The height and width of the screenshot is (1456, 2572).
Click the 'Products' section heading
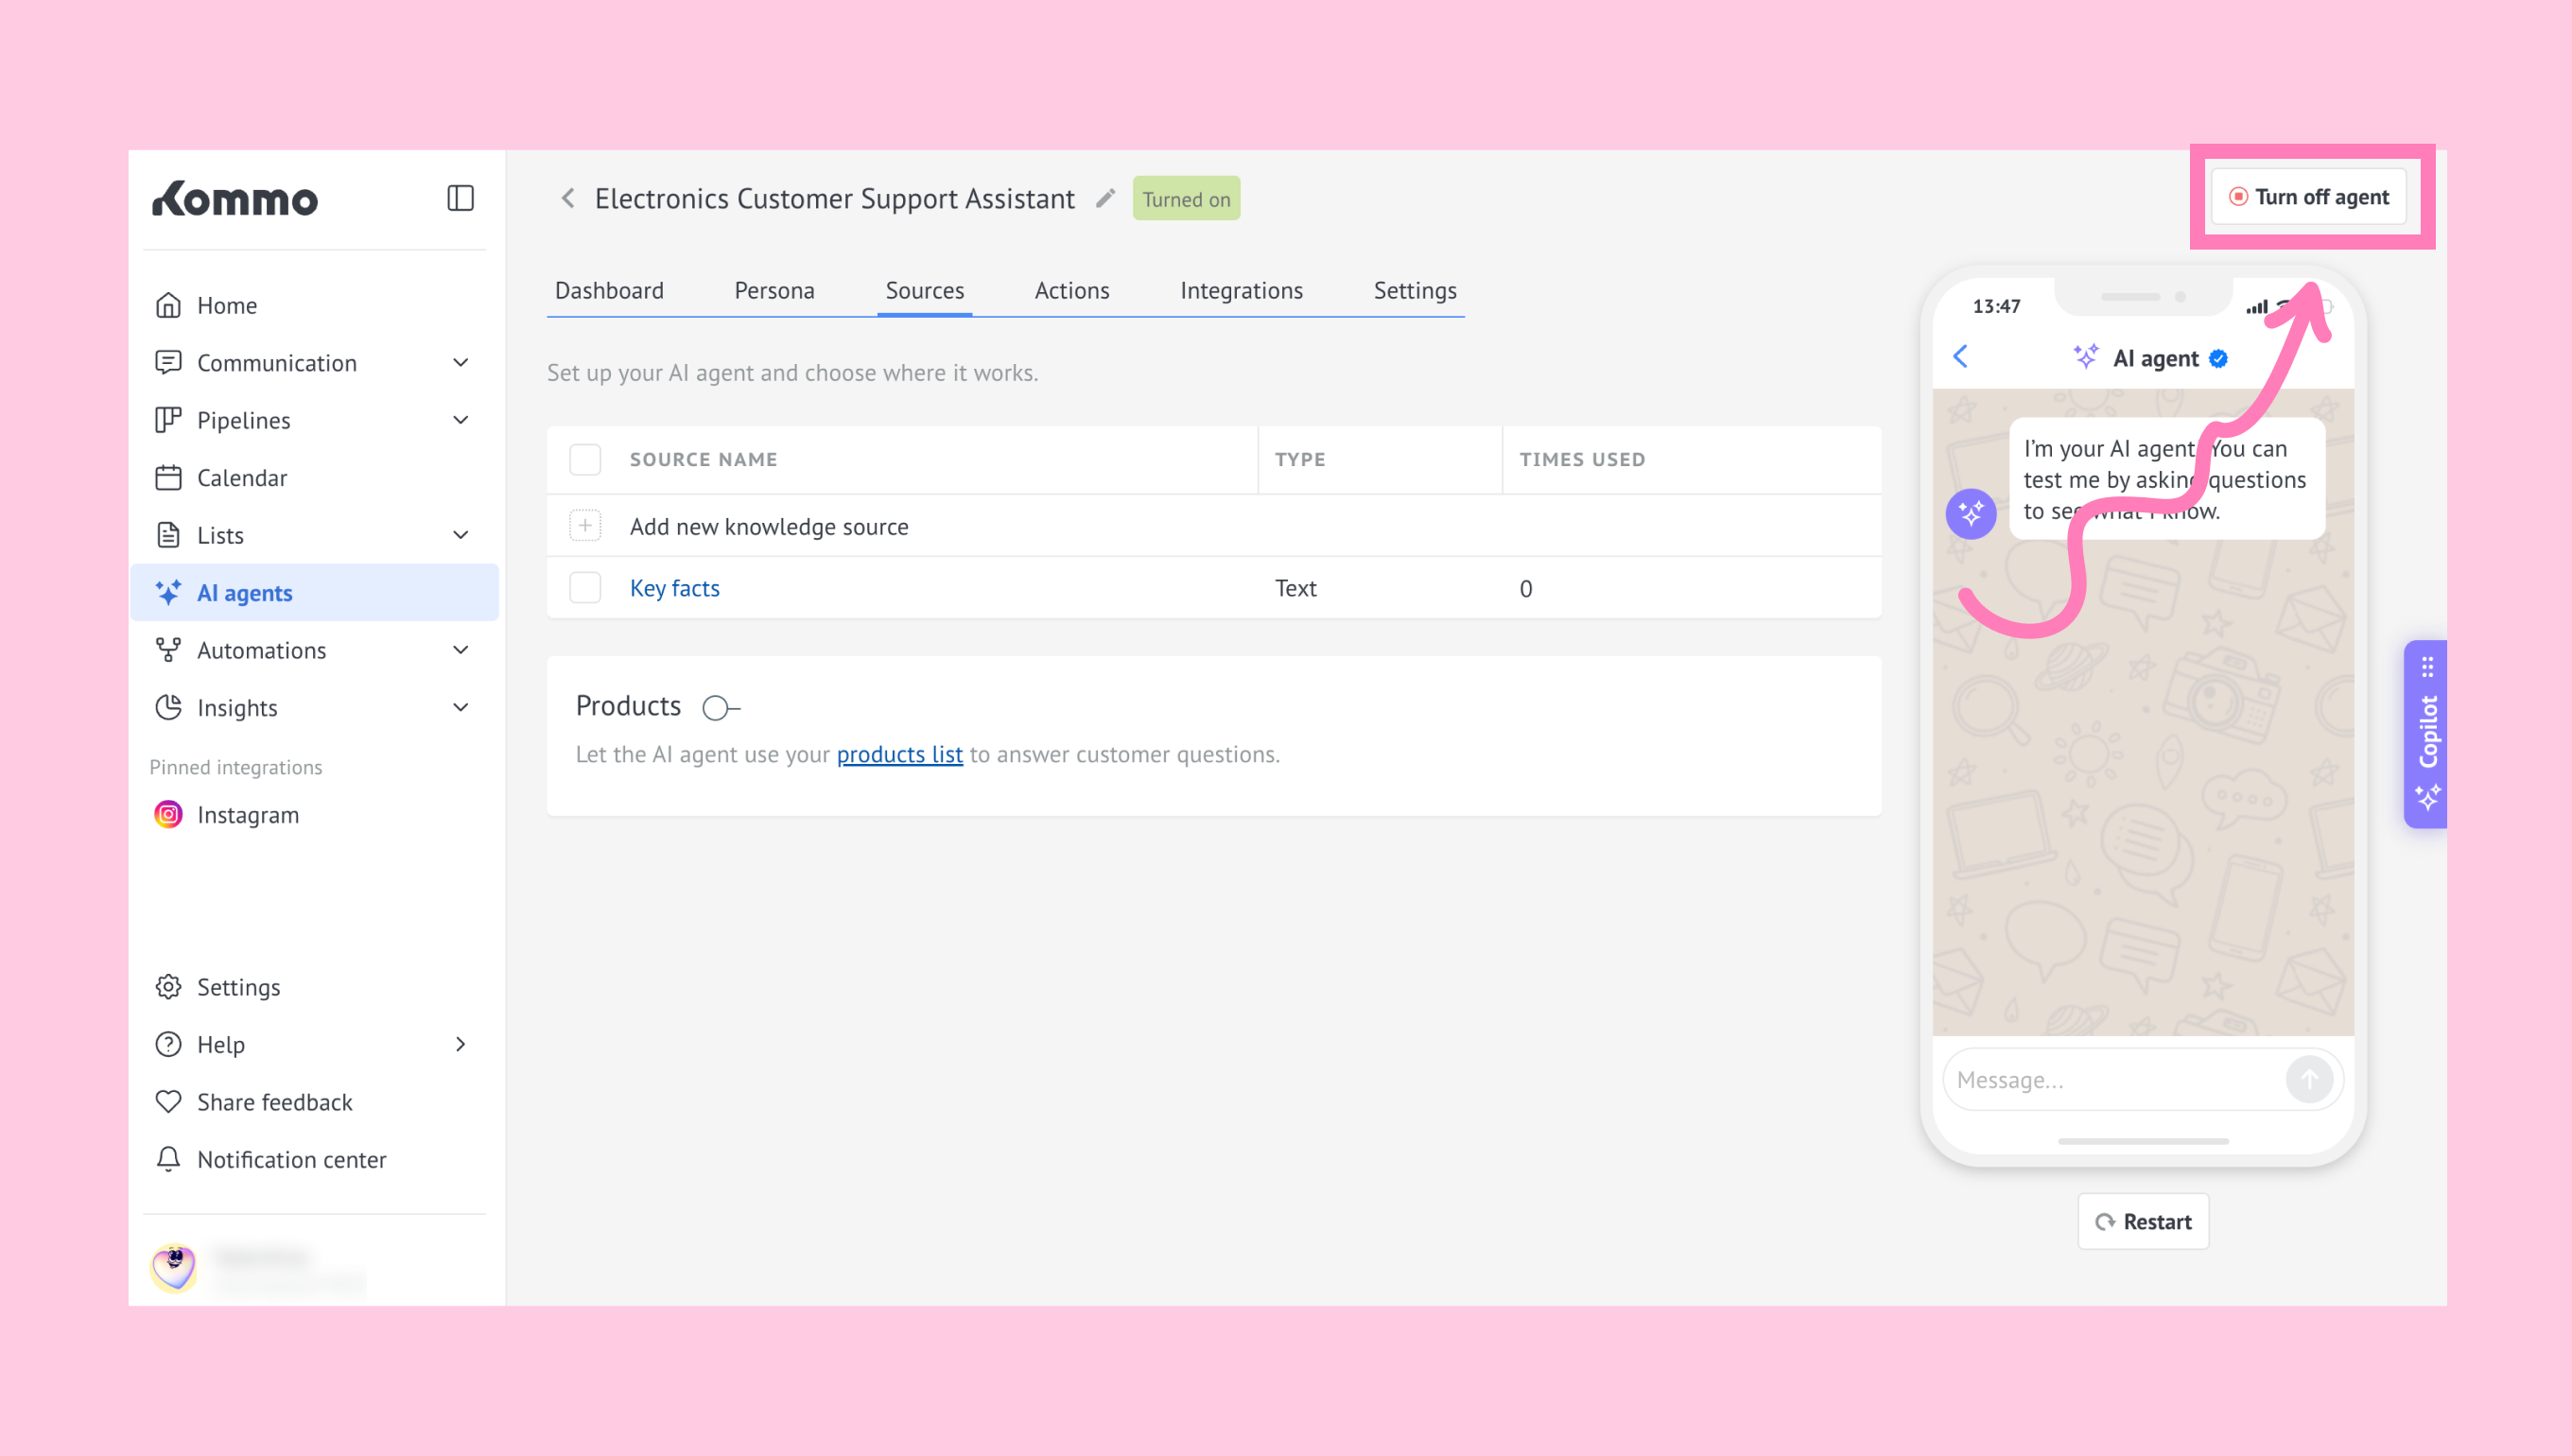[x=628, y=706]
